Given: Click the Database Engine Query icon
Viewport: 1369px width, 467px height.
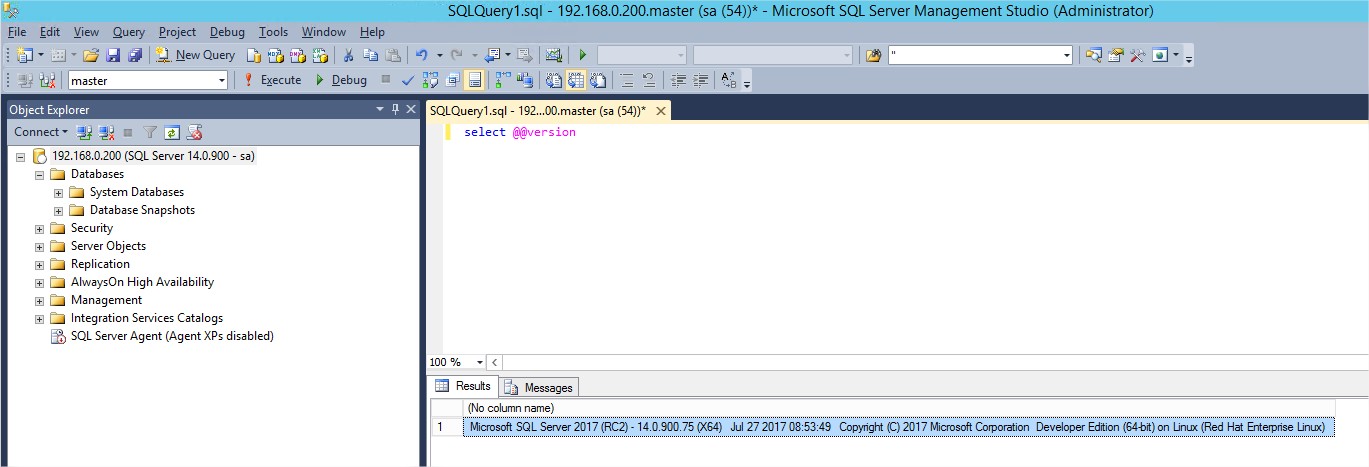Looking at the screenshot, I should (x=254, y=55).
